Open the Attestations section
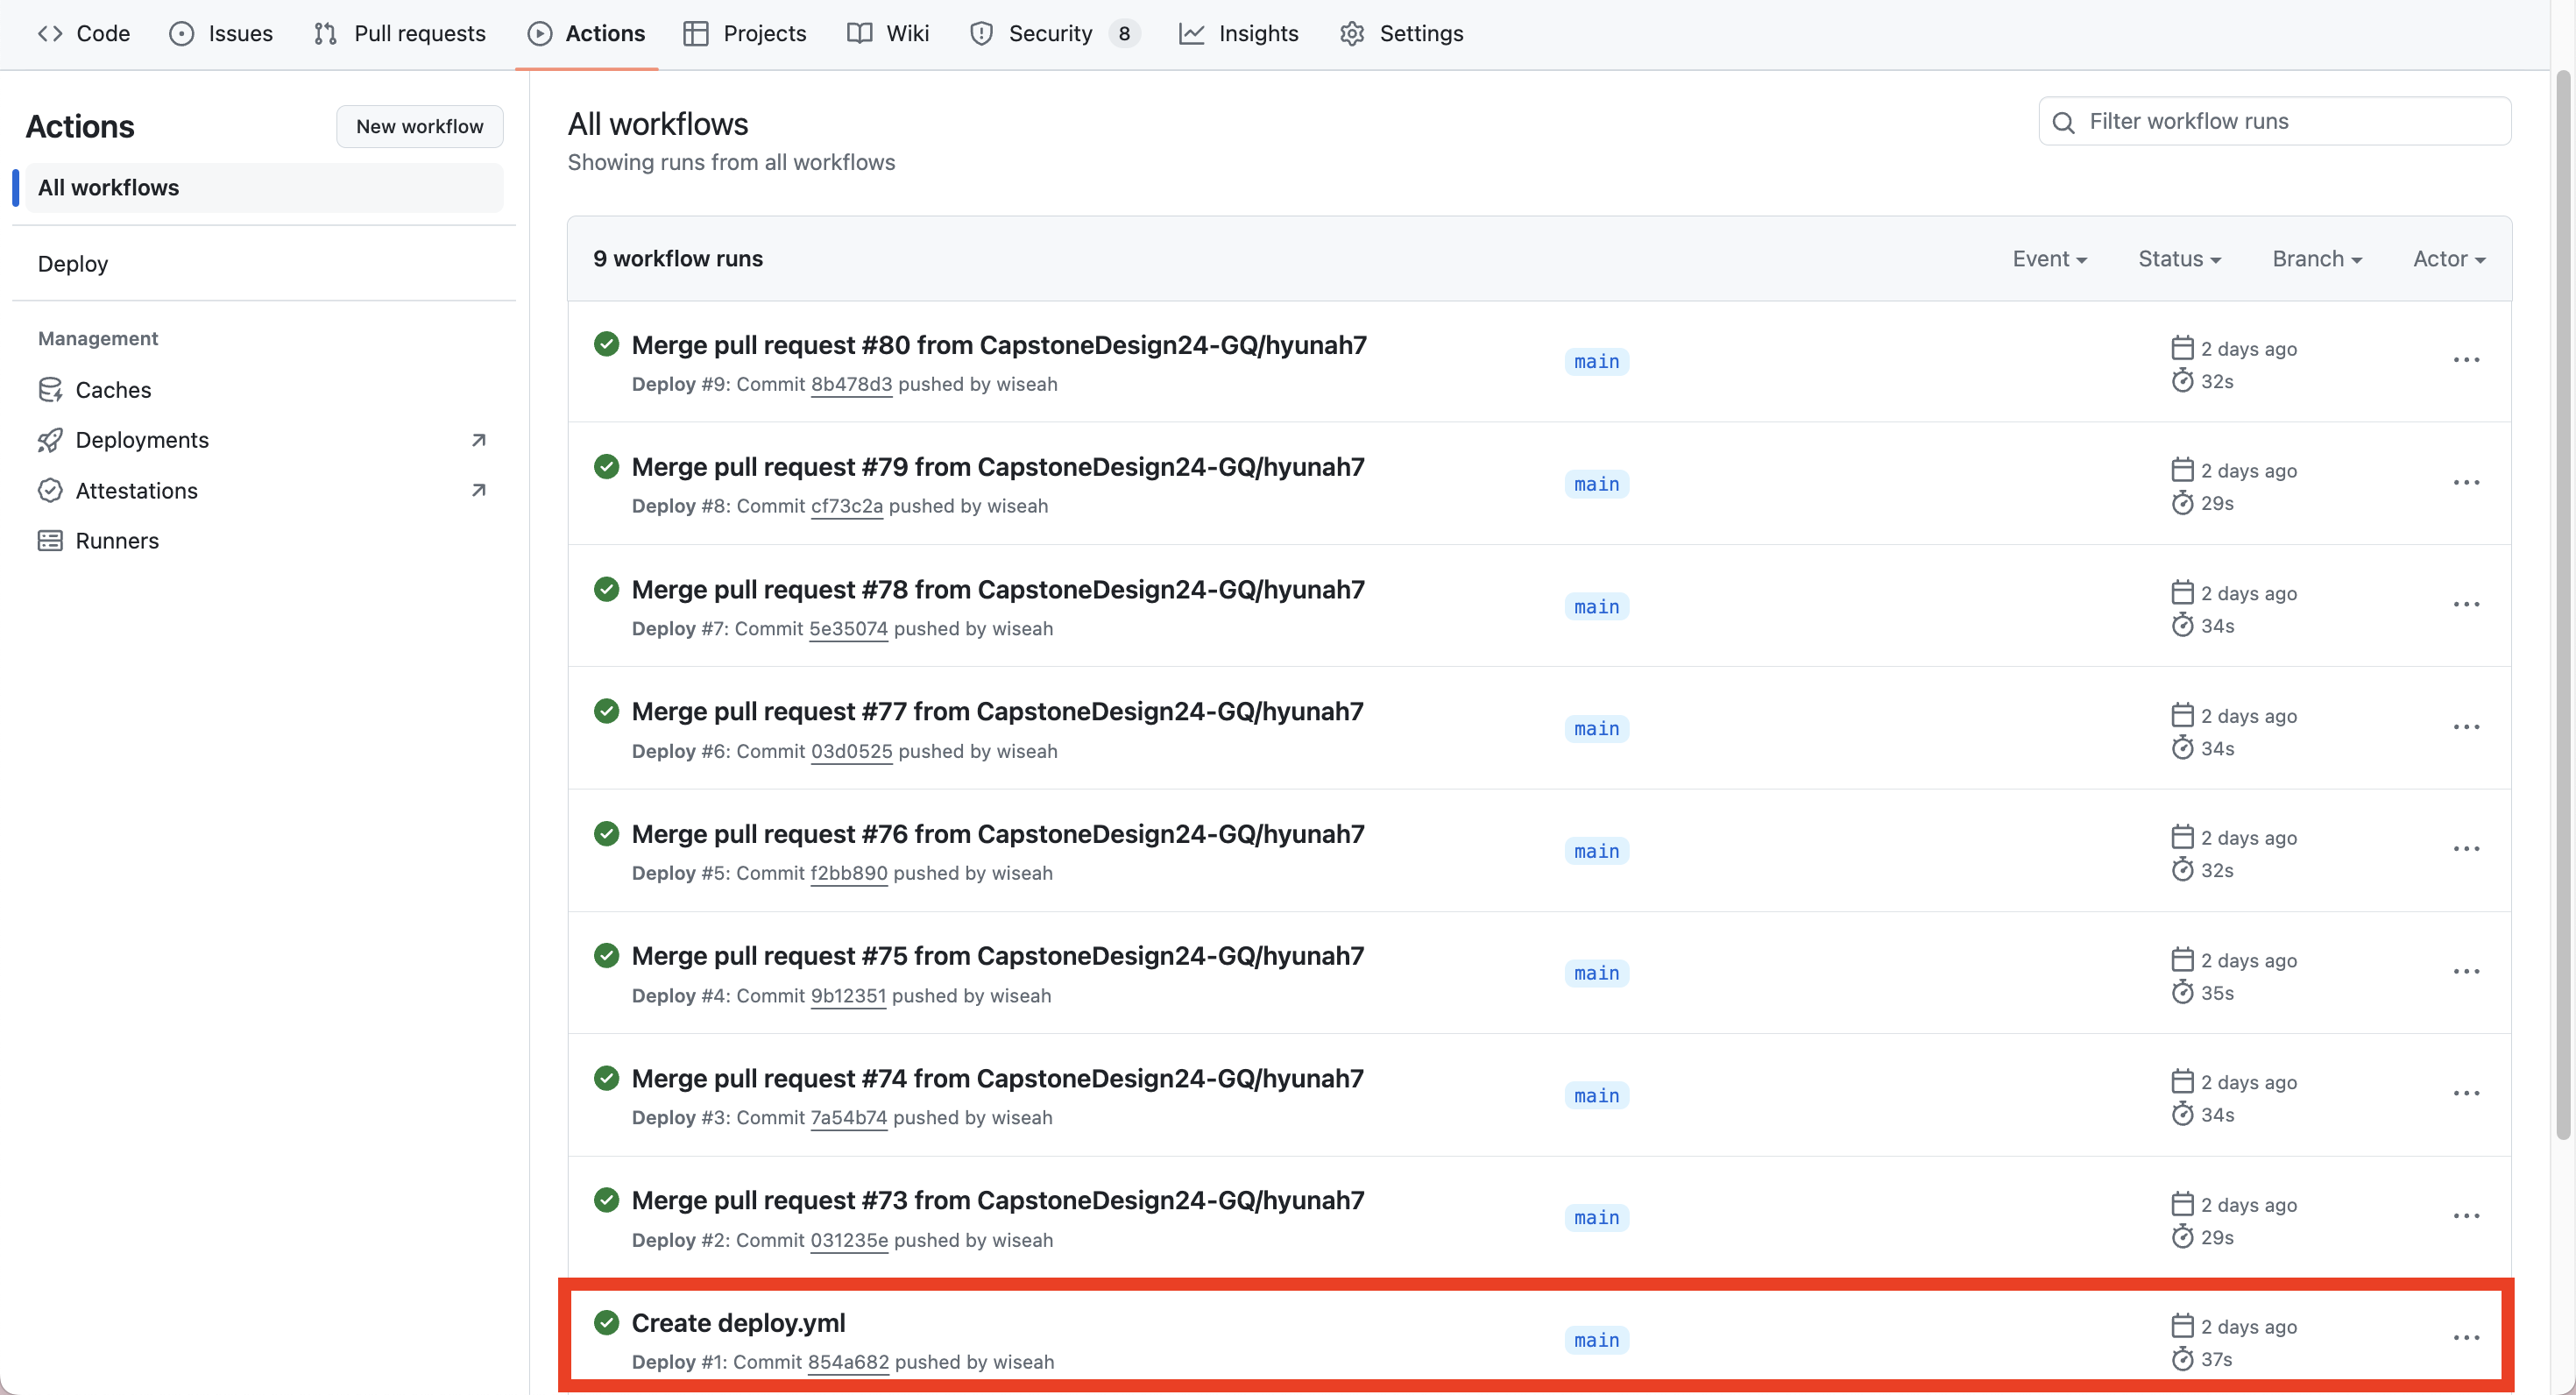The width and height of the screenshot is (2576, 1395). point(137,490)
